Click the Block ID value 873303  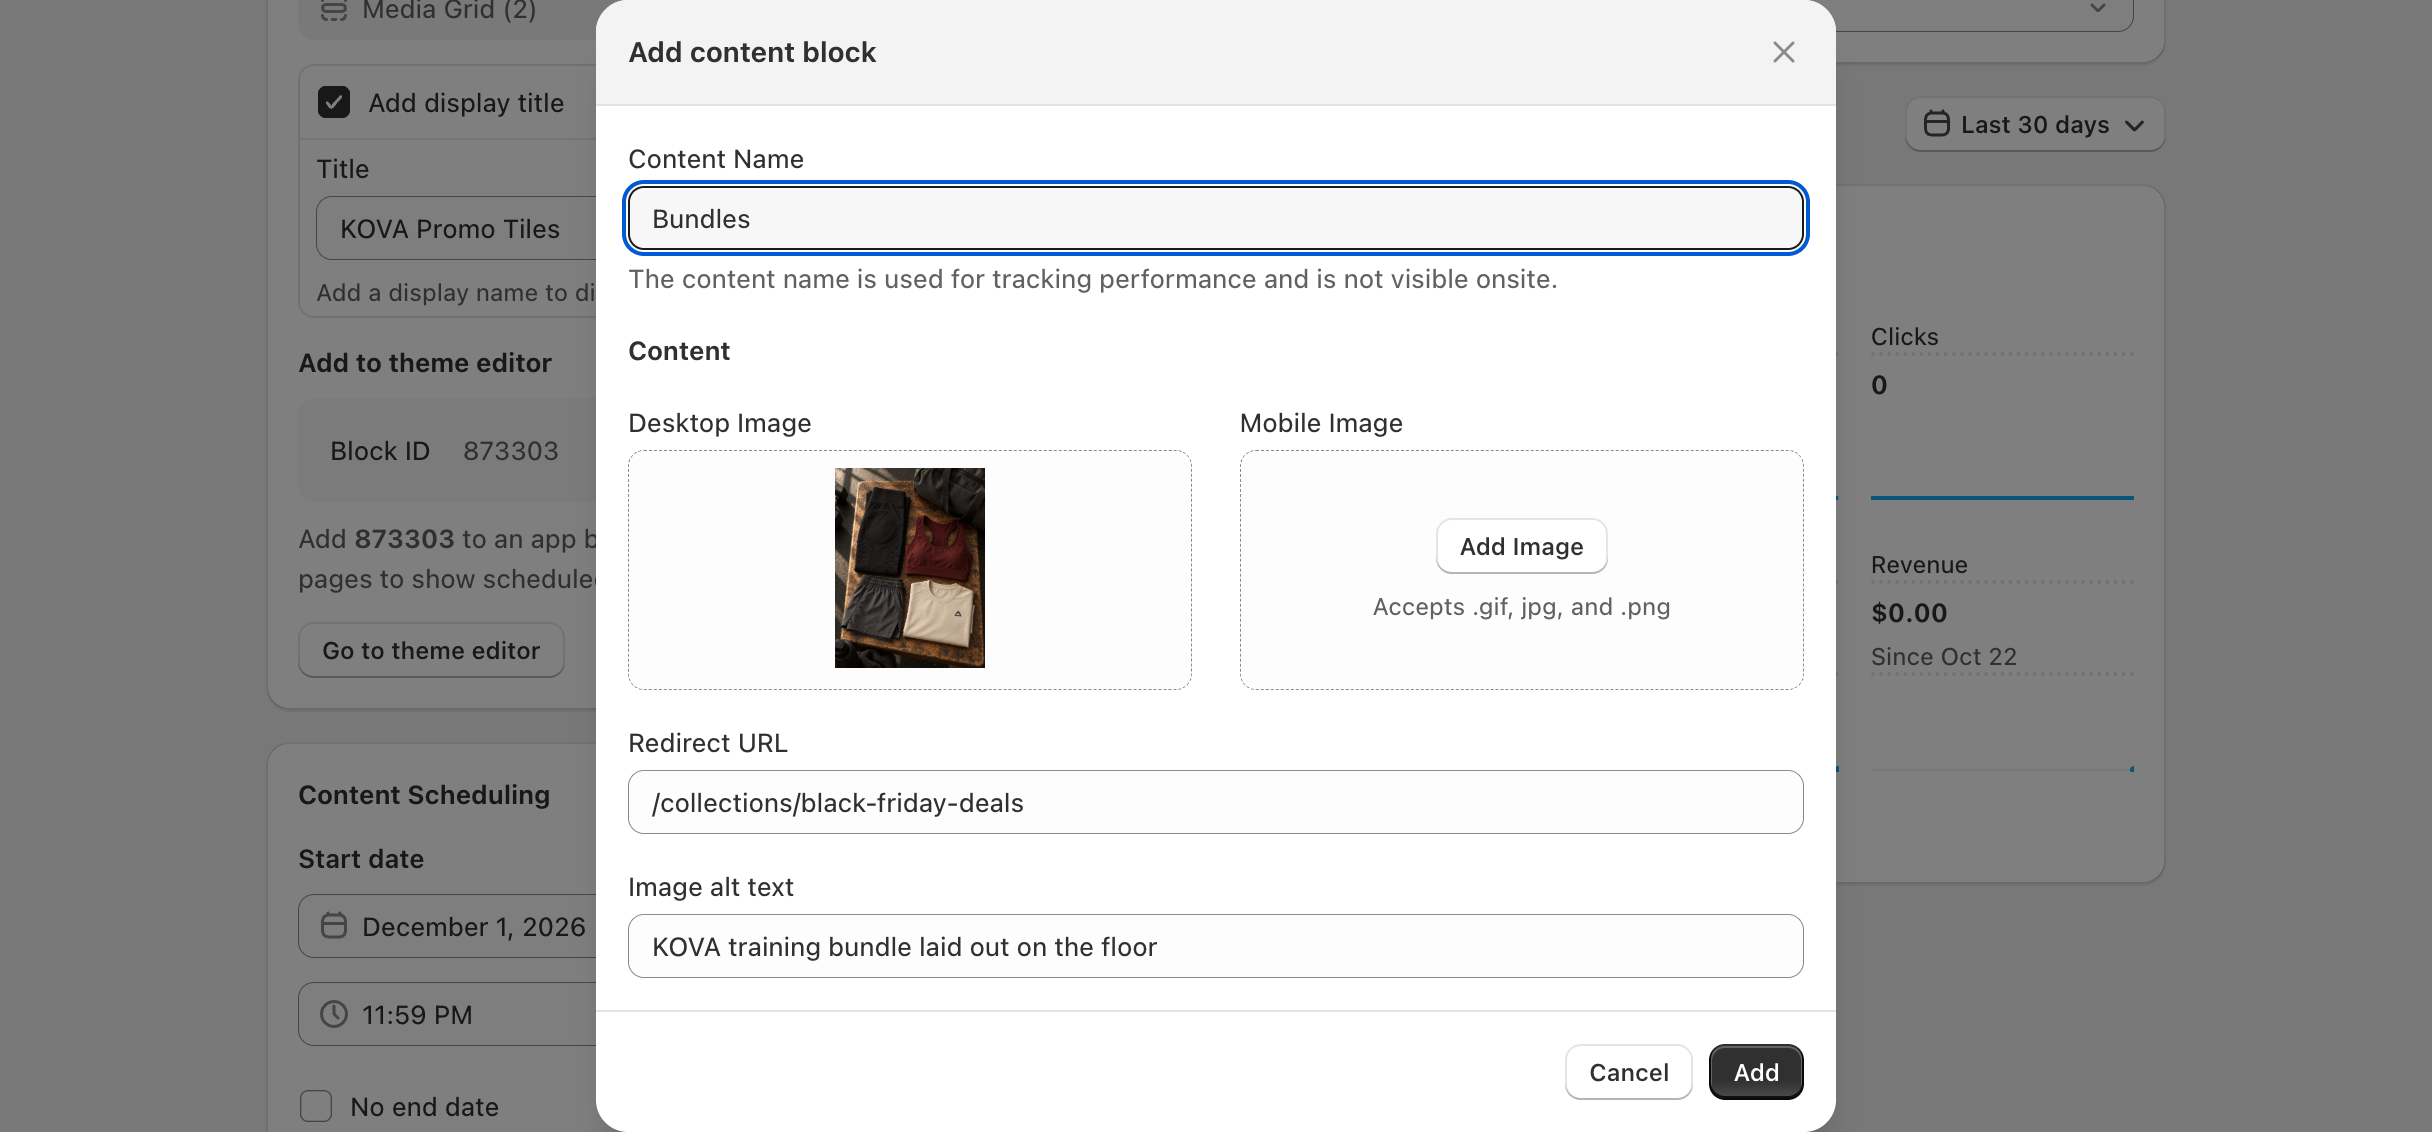[510, 451]
